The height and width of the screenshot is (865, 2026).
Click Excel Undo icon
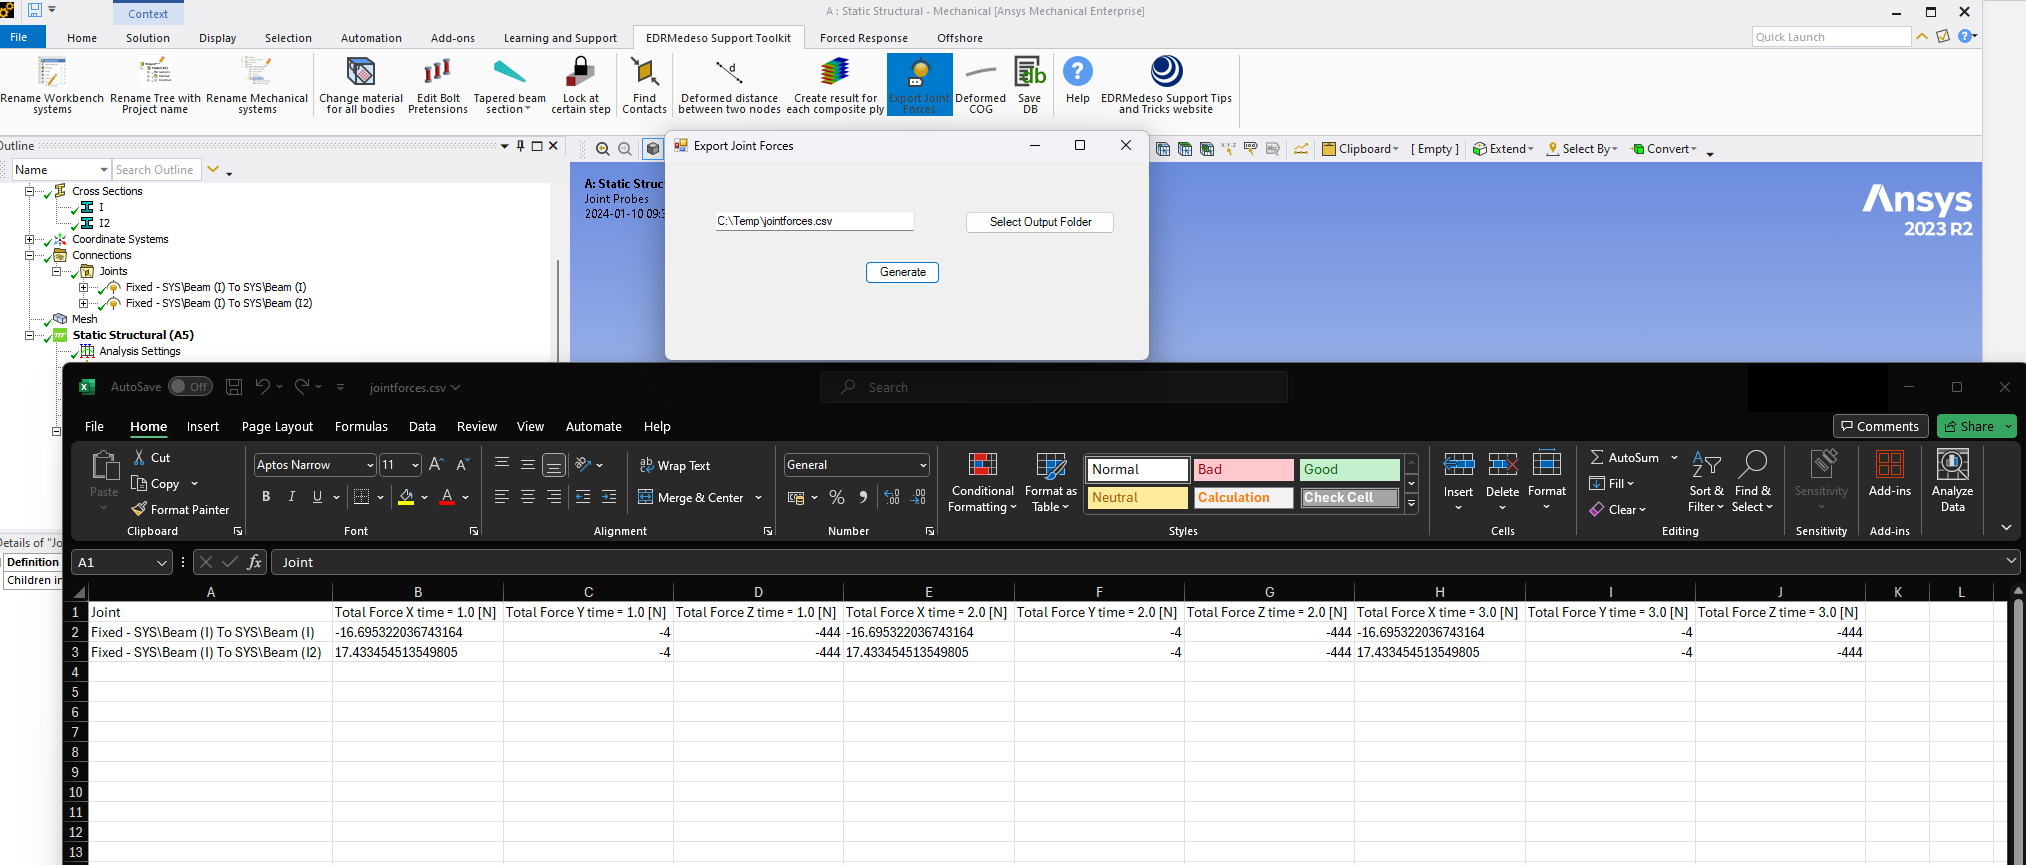pos(263,387)
